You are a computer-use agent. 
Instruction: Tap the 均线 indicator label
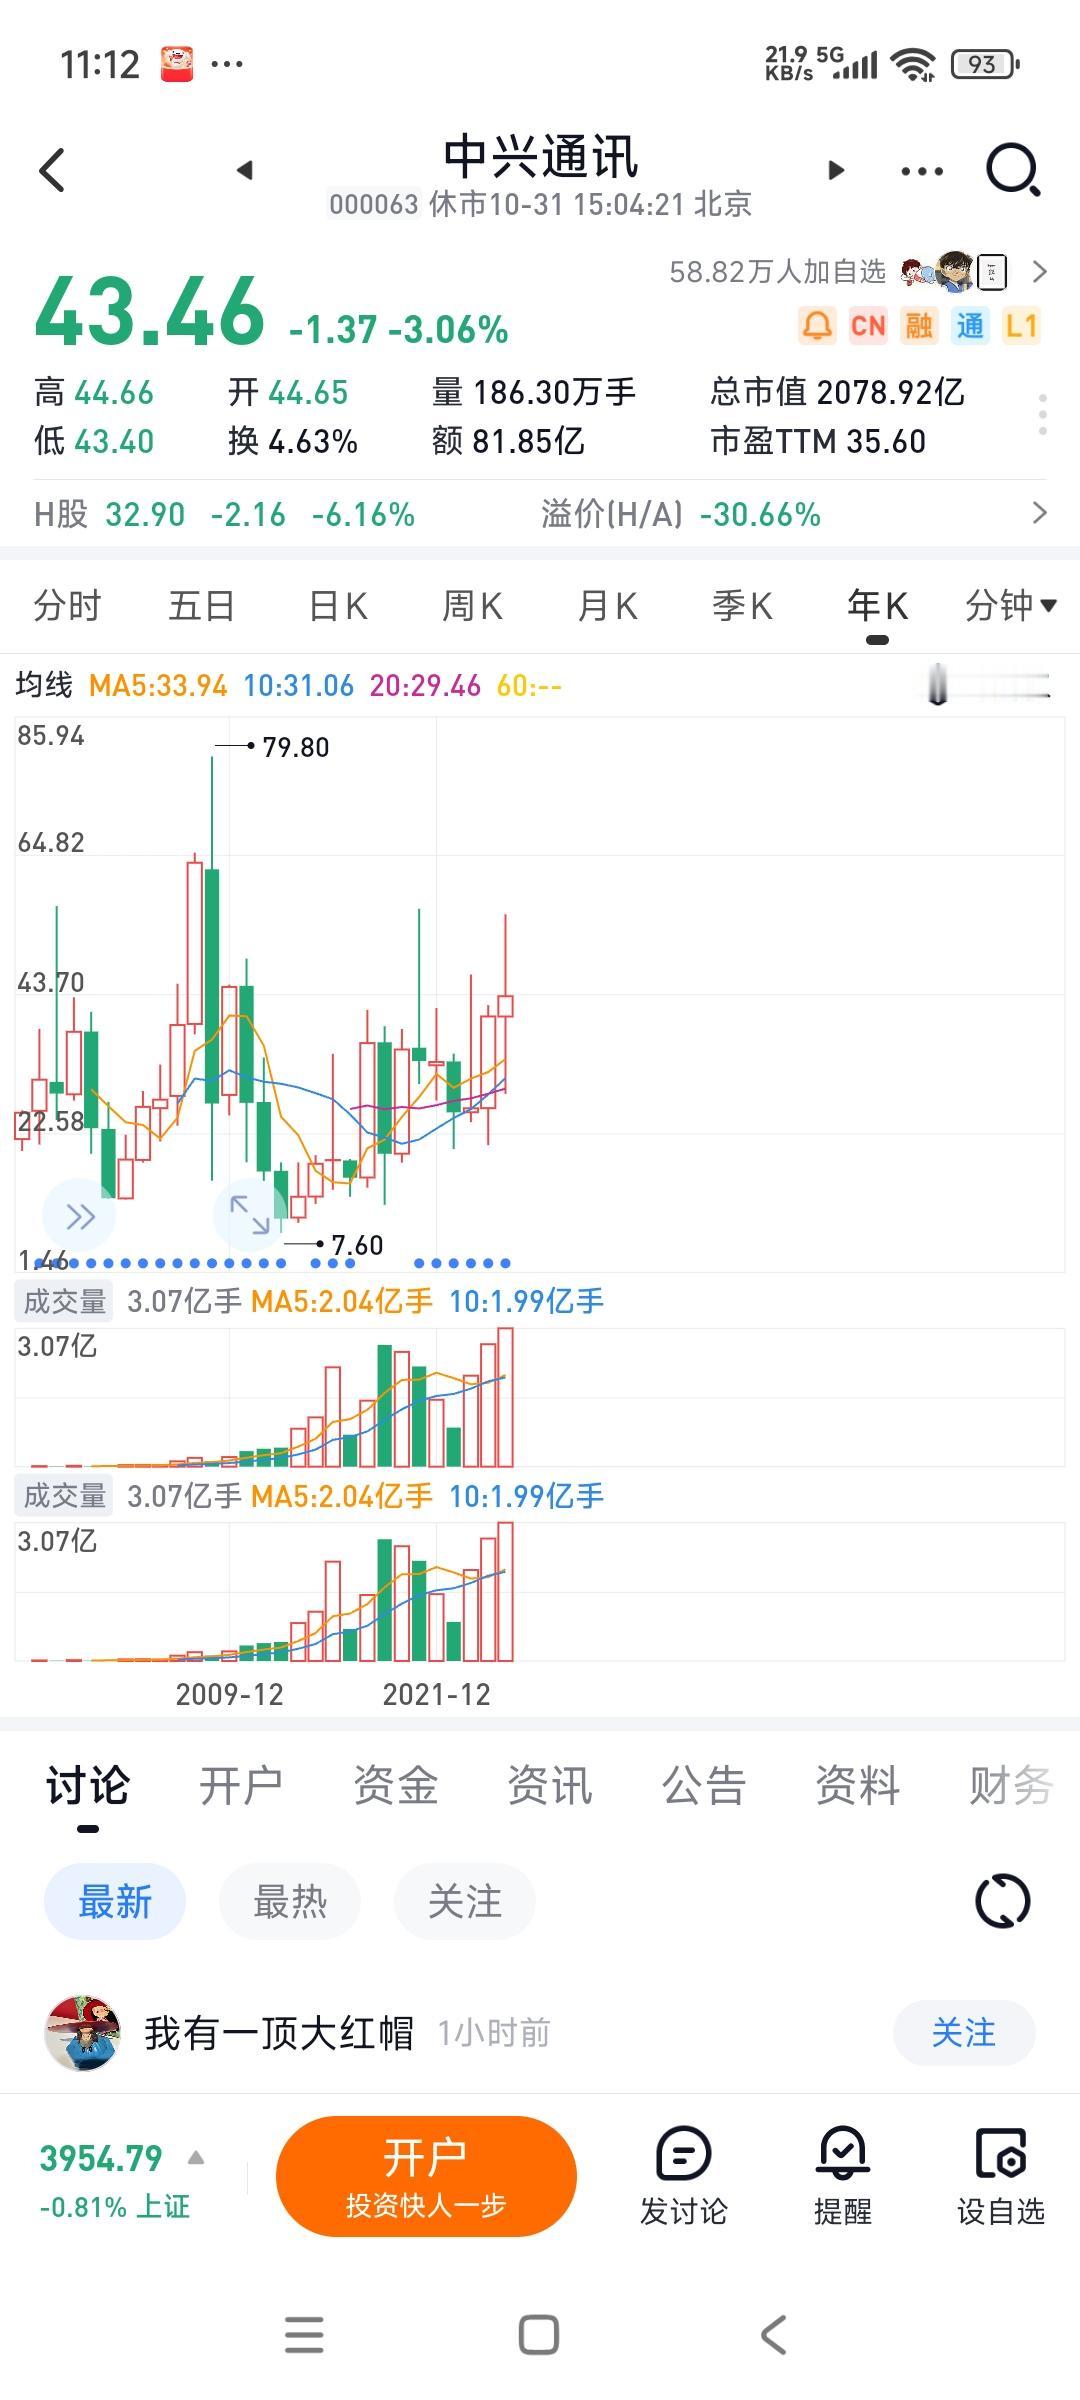pyautogui.click(x=44, y=686)
